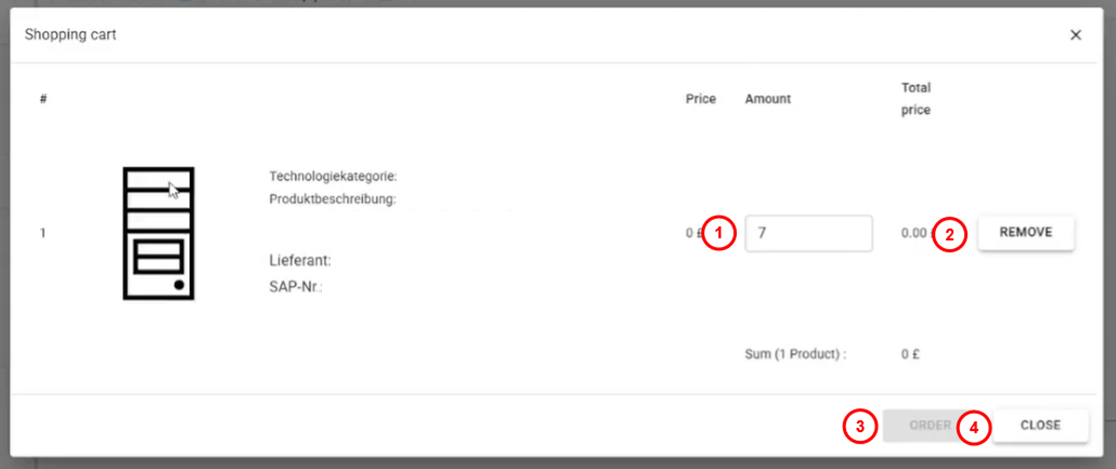Remove the product from the cart
Image resolution: width=1116 pixels, height=469 pixels.
tap(1025, 233)
